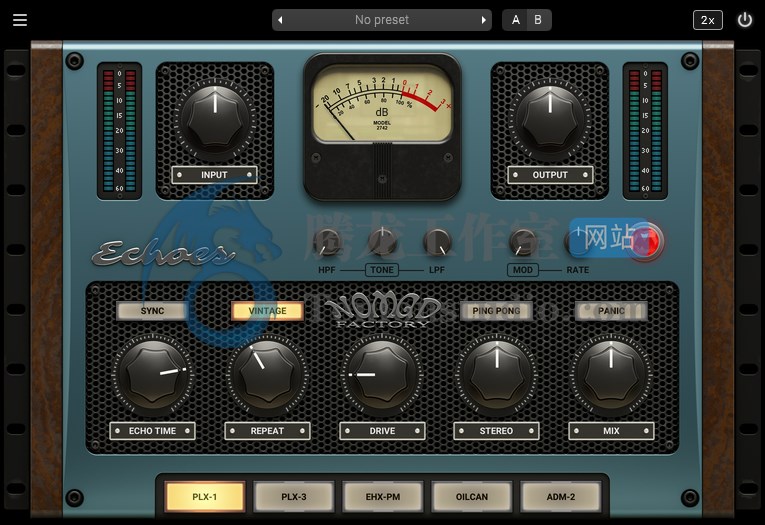765x525 pixels.
Task: Click the OUTPUT label plate
Action: click(550, 175)
